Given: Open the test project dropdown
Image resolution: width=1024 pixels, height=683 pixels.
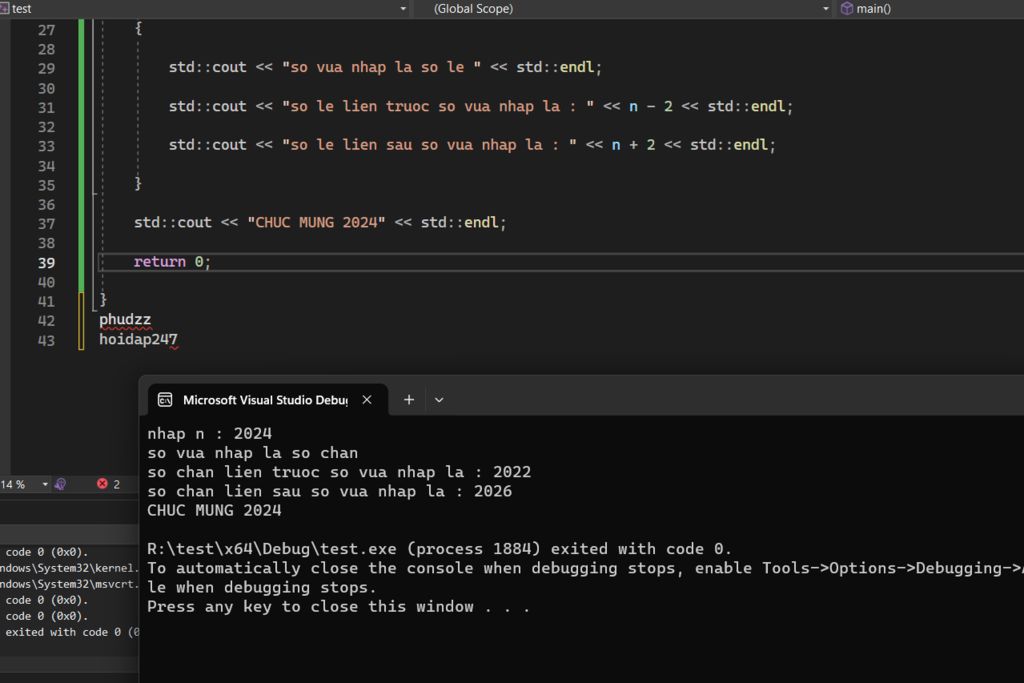Looking at the screenshot, I should point(402,8).
